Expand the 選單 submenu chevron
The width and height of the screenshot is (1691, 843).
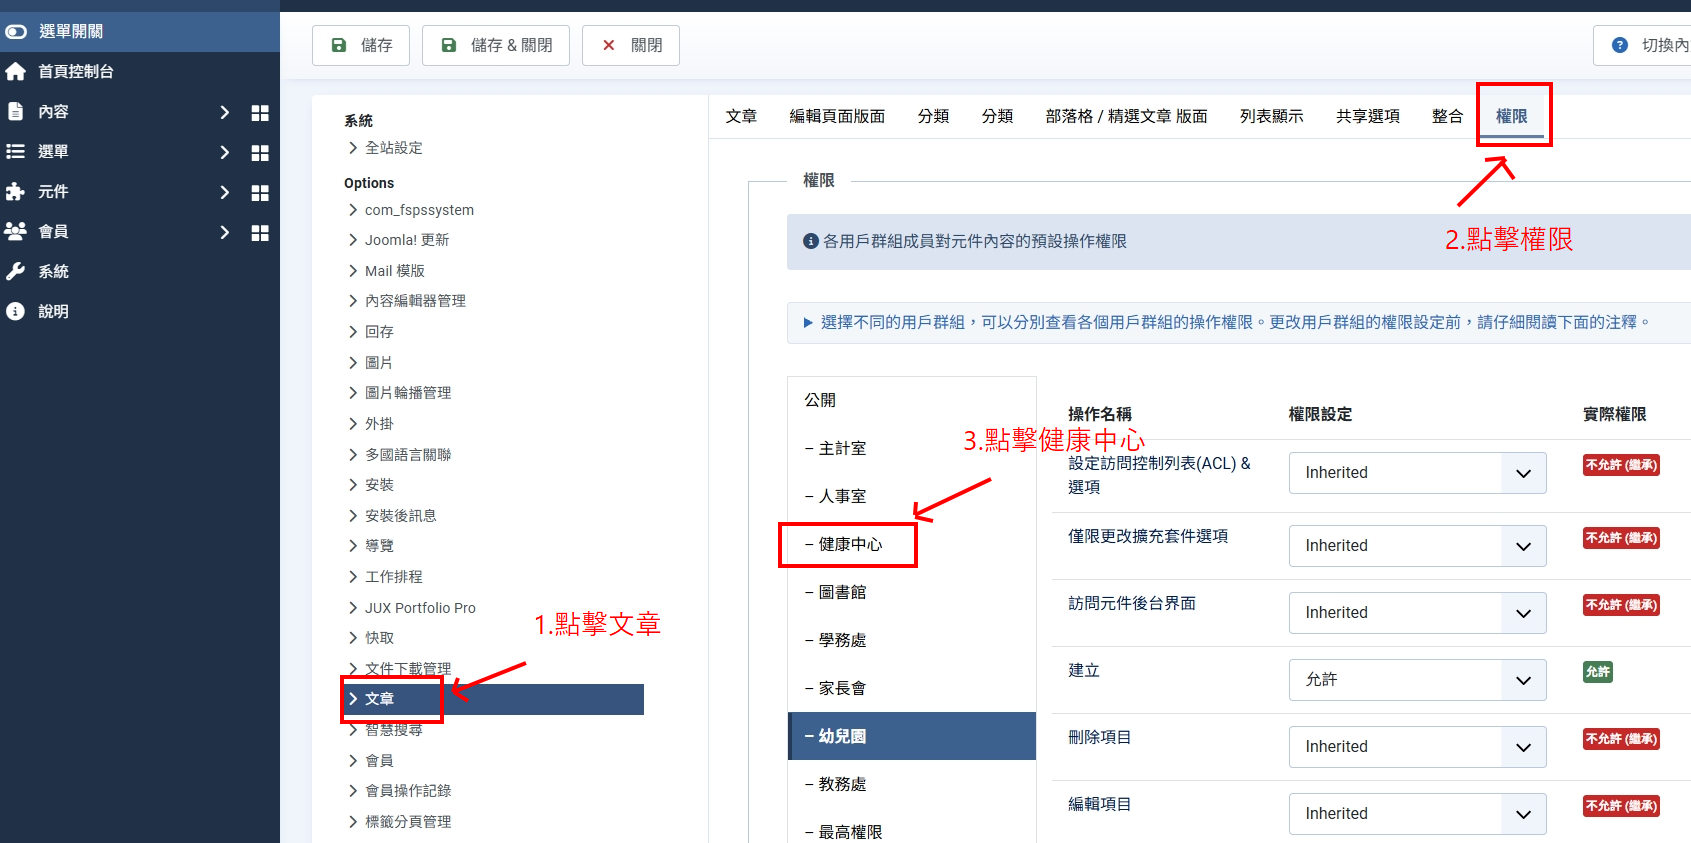[225, 153]
